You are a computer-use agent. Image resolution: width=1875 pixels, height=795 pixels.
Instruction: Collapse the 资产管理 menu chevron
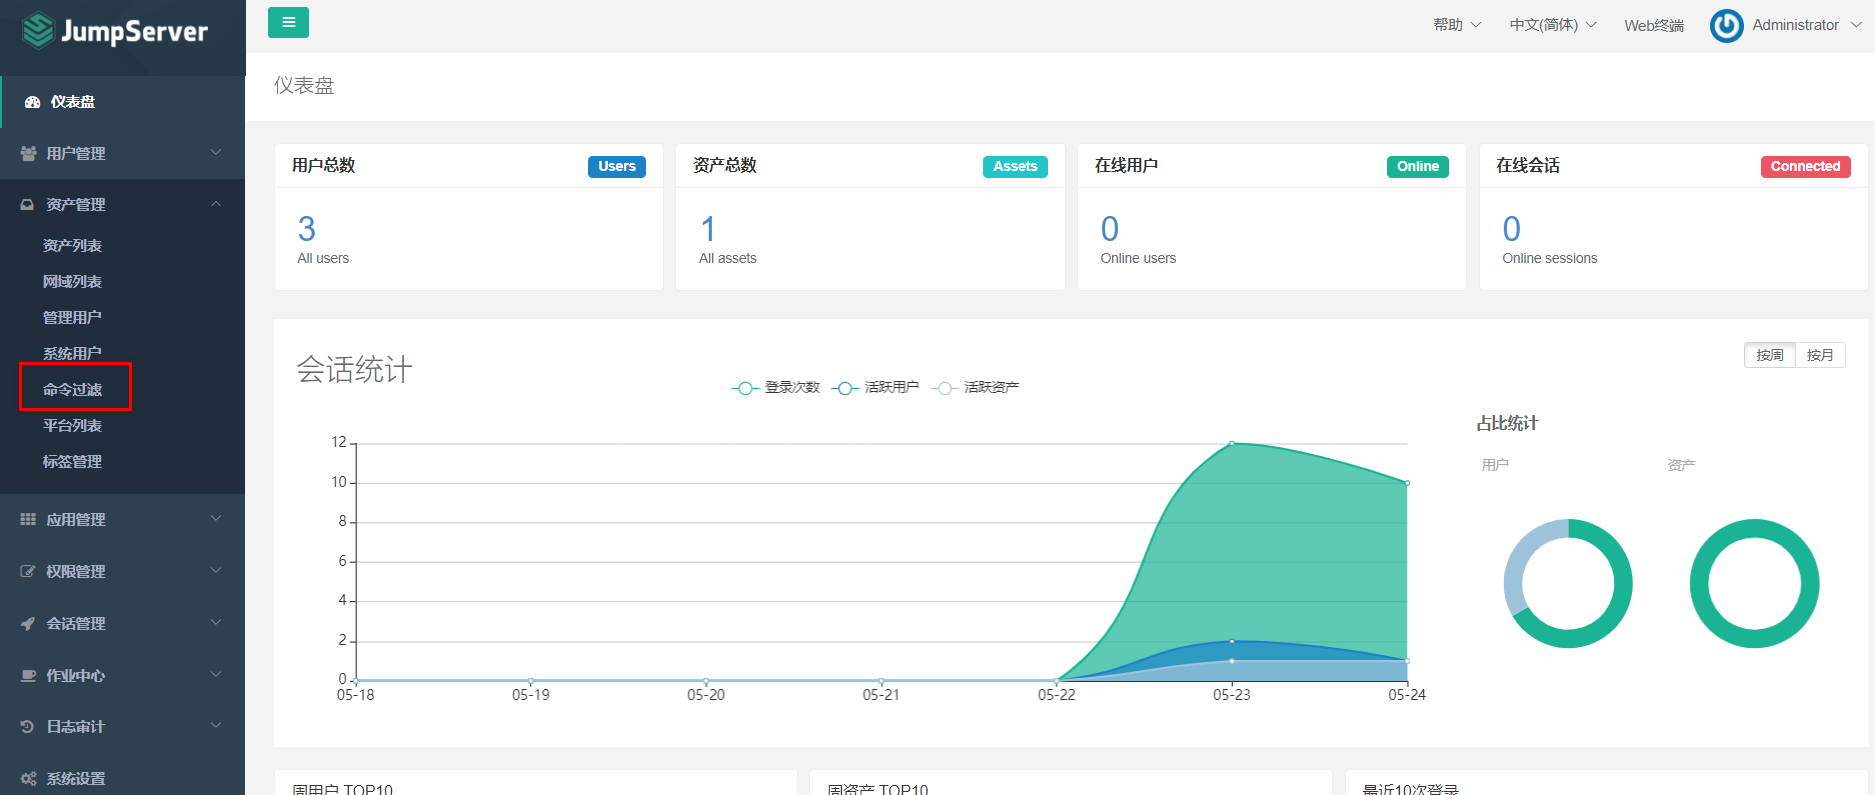point(216,204)
